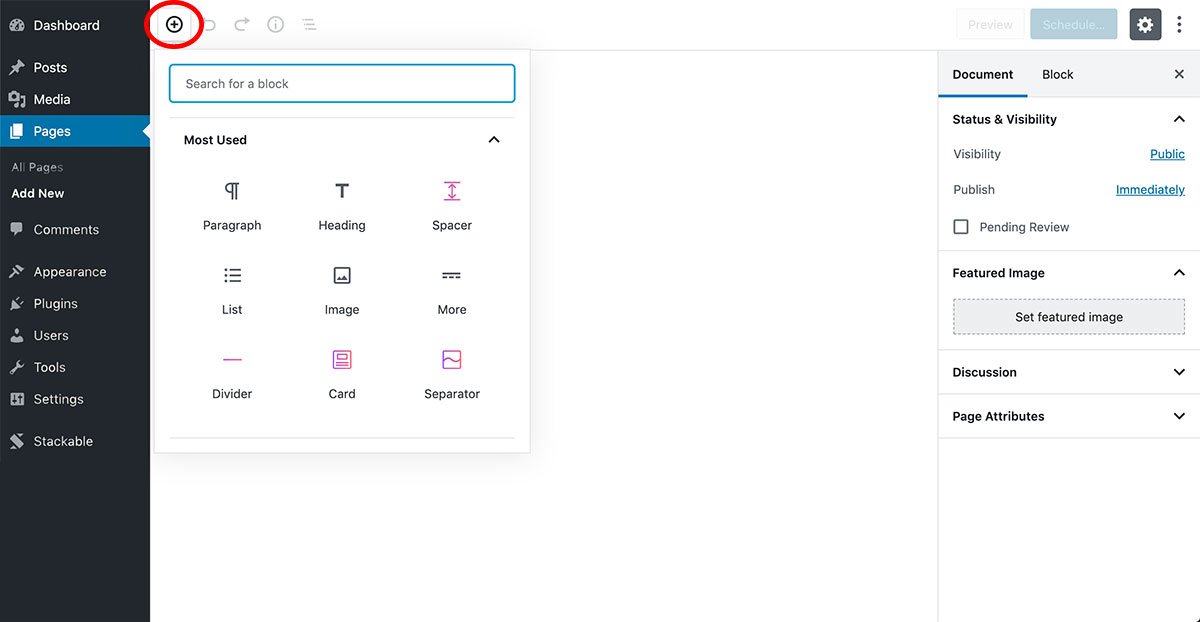
Task: Click Set featured image button
Action: pyautogui.click(x=1069, y=317)
